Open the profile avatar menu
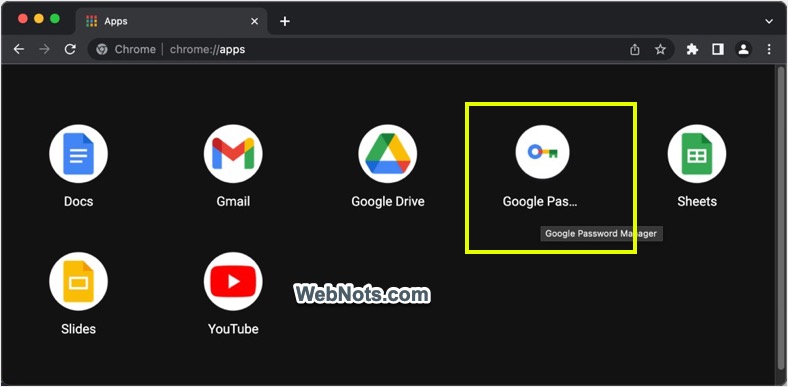This screenshot has width=788, height=387. click(743, 49)
